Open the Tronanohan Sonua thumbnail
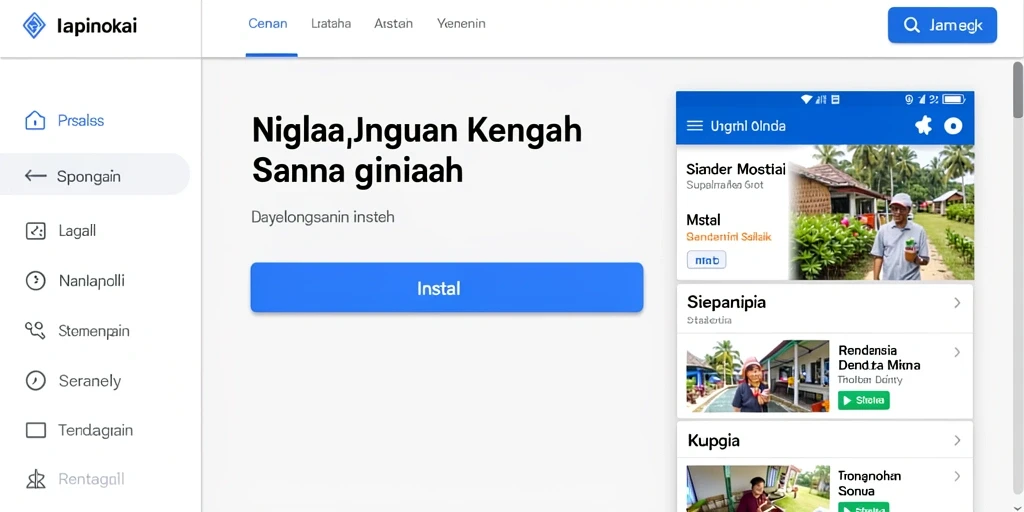 [758, 488]
